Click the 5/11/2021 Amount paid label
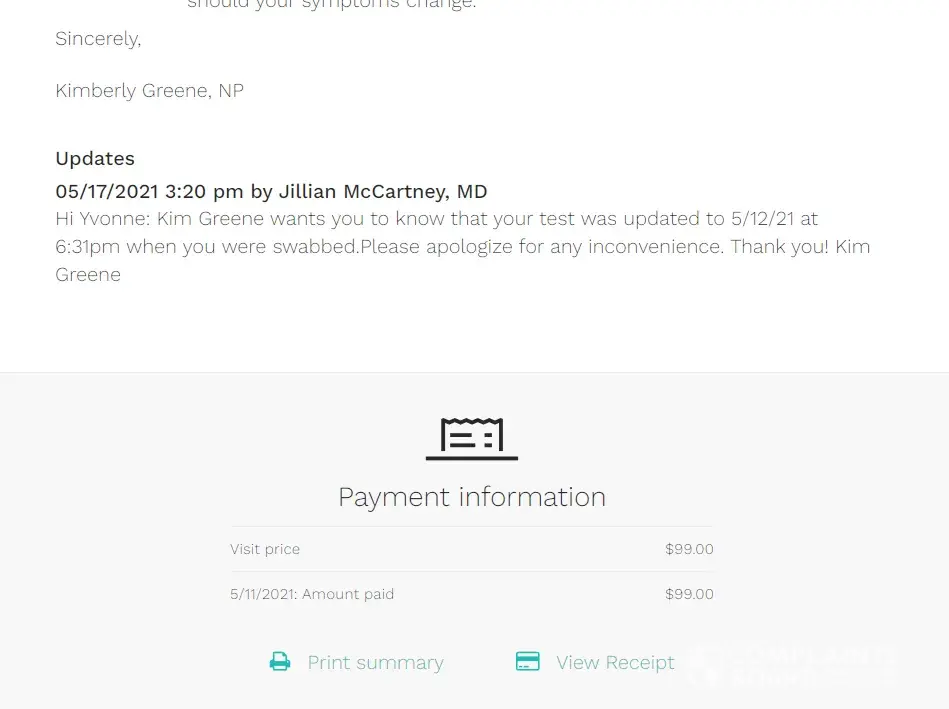Screen dimensions: 949x709 [312, 594]
